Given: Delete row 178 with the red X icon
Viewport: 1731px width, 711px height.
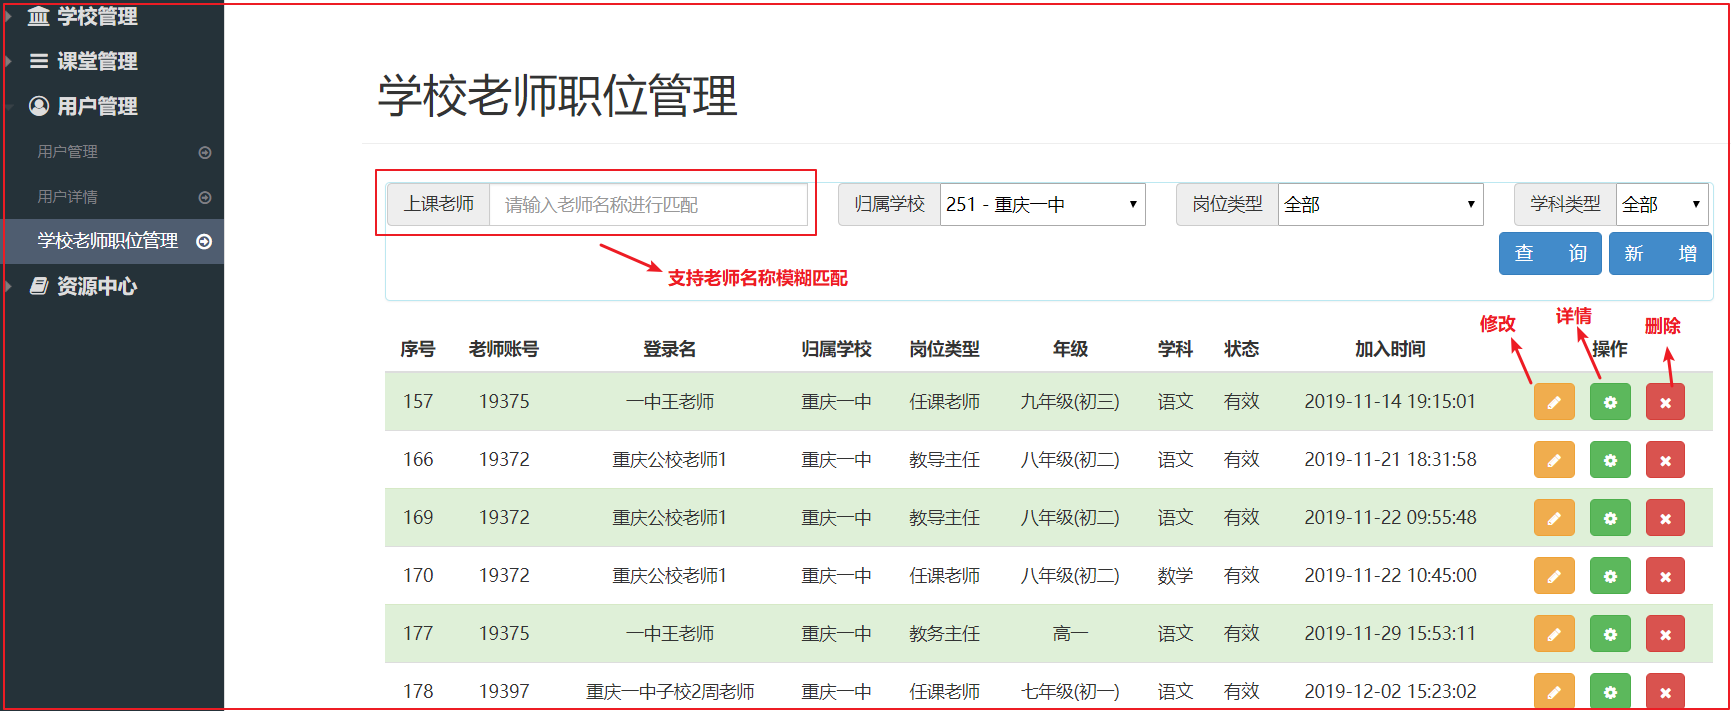Looking at the screenshot, I should click(x=1665, y=691).
